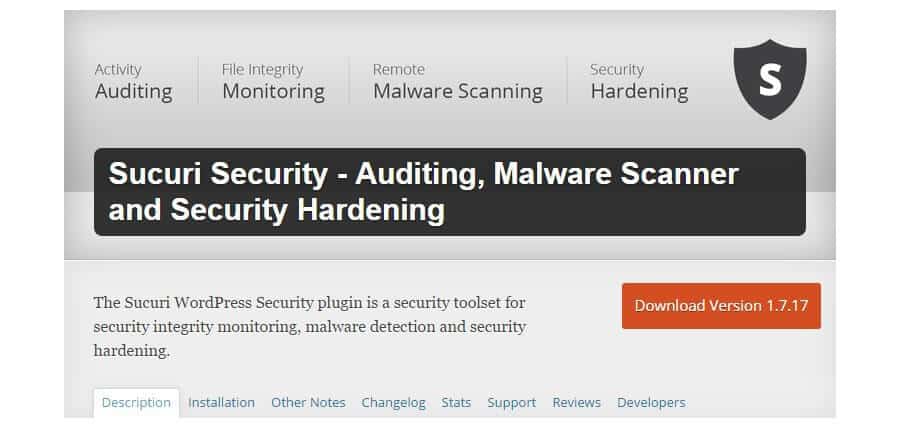Click the Sucuri Security plugin title banner

[450, 192]
